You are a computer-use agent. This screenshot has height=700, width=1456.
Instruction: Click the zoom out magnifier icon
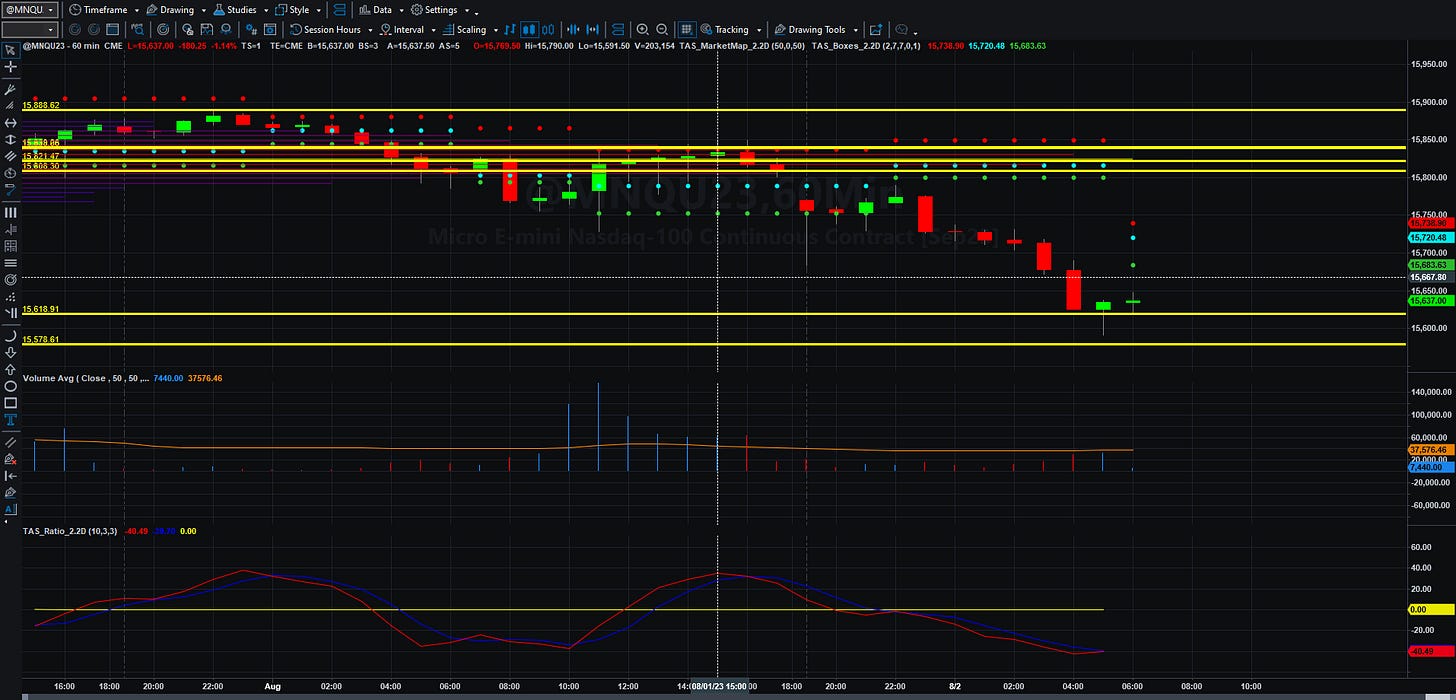pyautogui.click(x=662, y=30)
